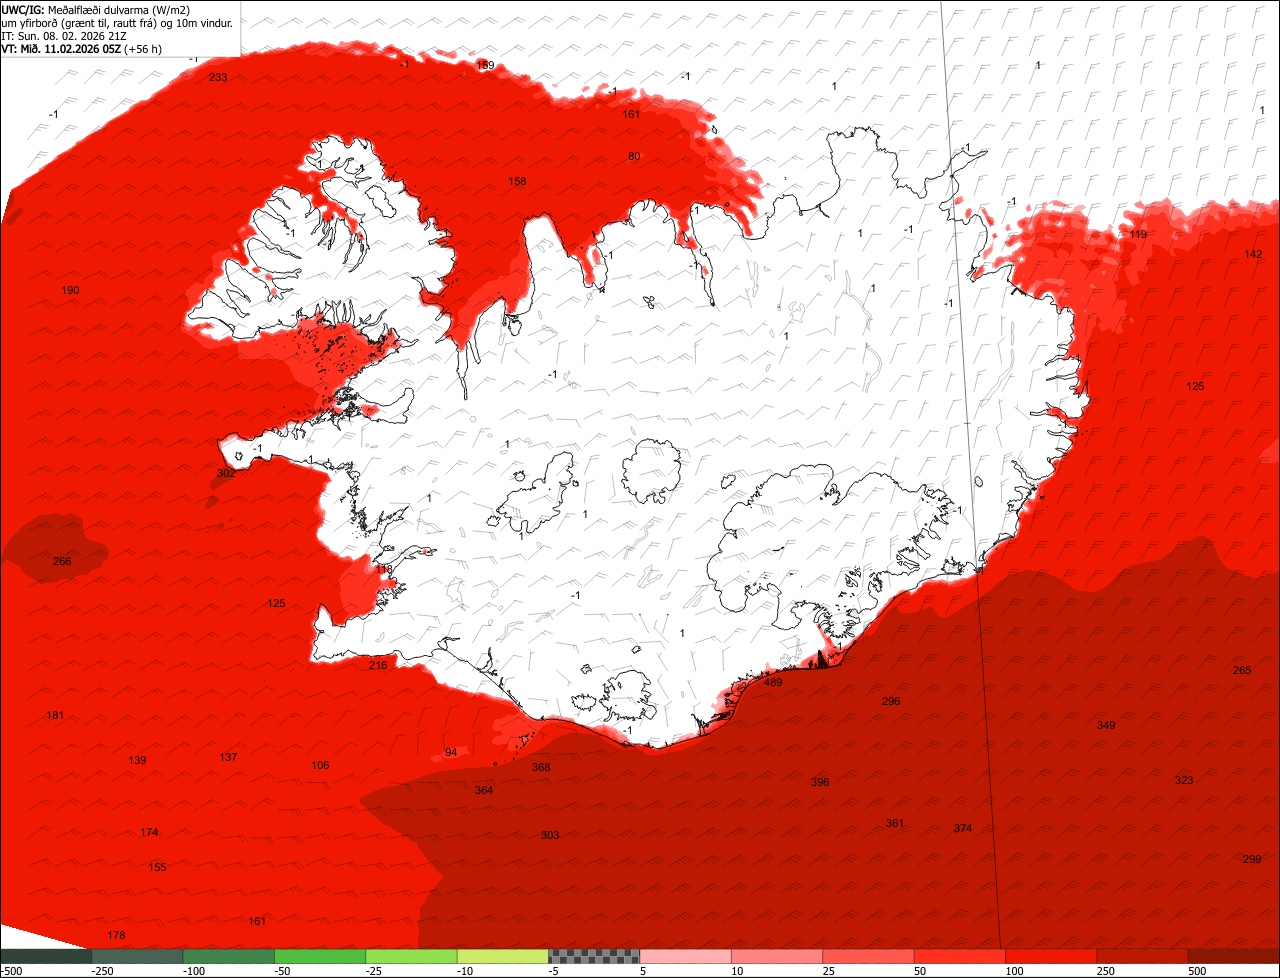The width and height of the screenshot is (1280, 978).
Task: Click the value 216 off Reykjanes
Action: coord(378,665)
